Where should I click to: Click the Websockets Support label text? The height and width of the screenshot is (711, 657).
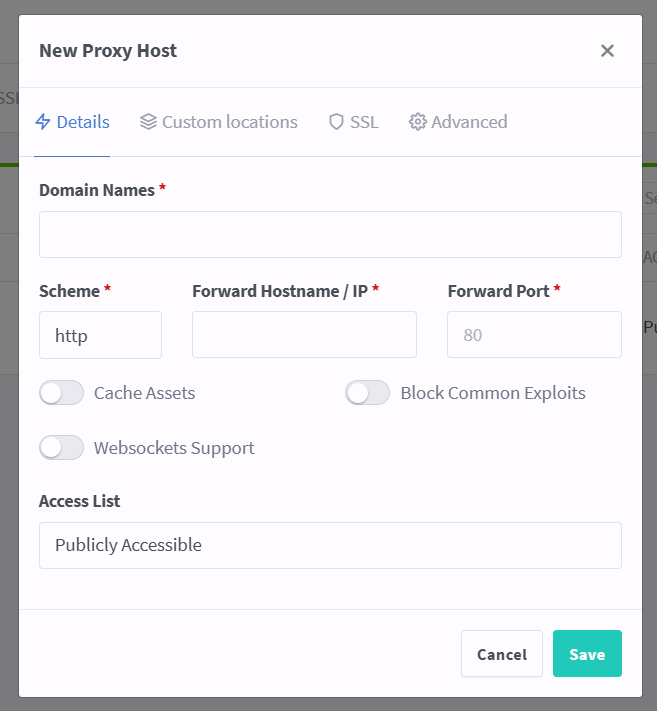(x=174, y=448)
